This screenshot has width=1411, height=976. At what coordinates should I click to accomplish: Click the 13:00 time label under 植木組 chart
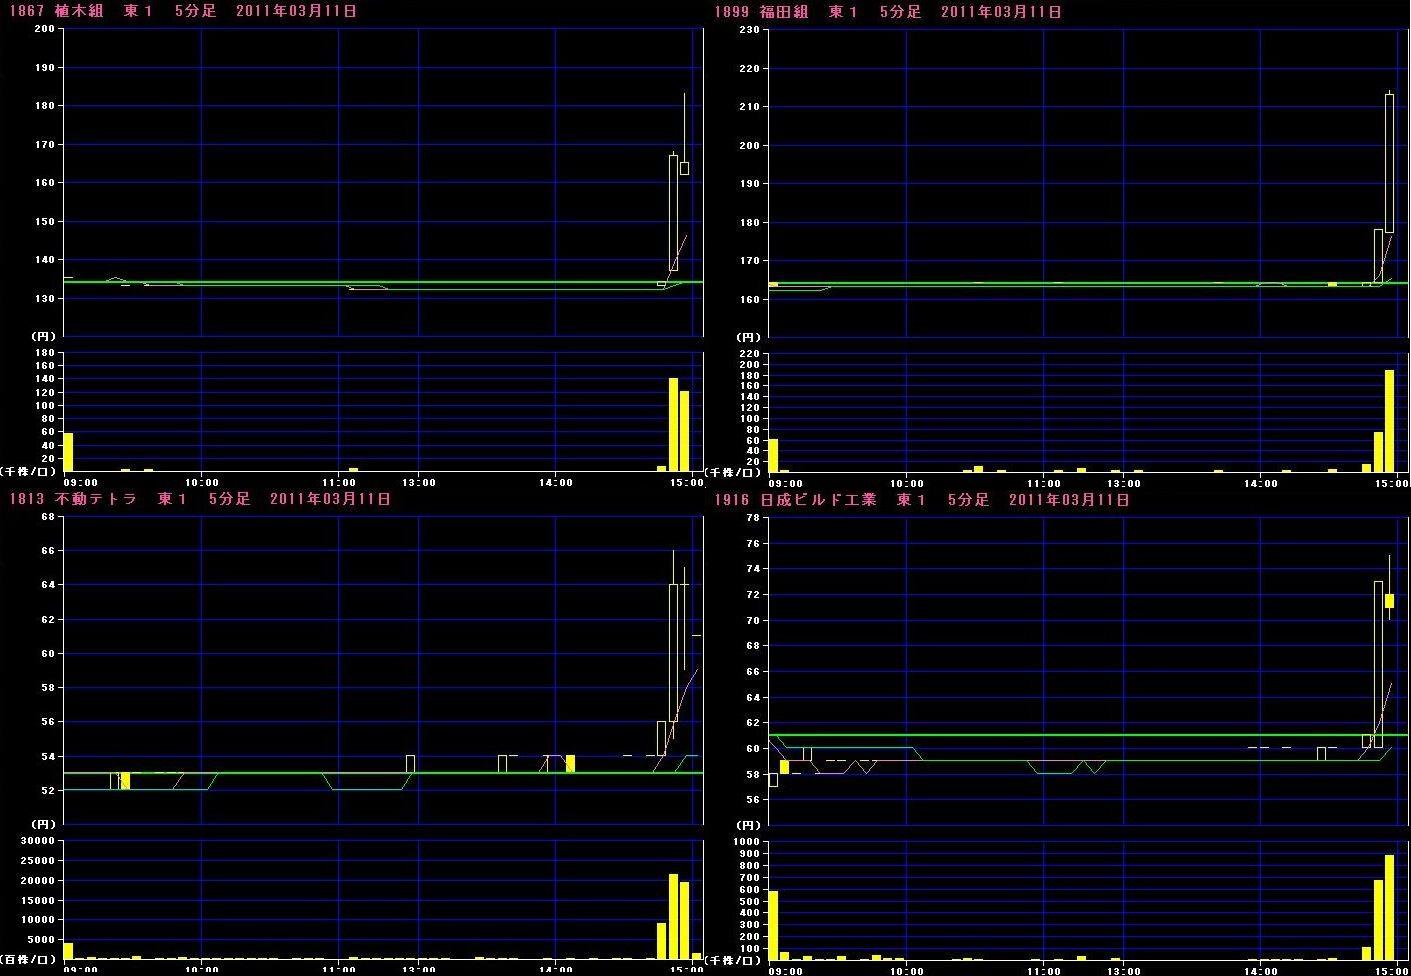pos(418,482)
